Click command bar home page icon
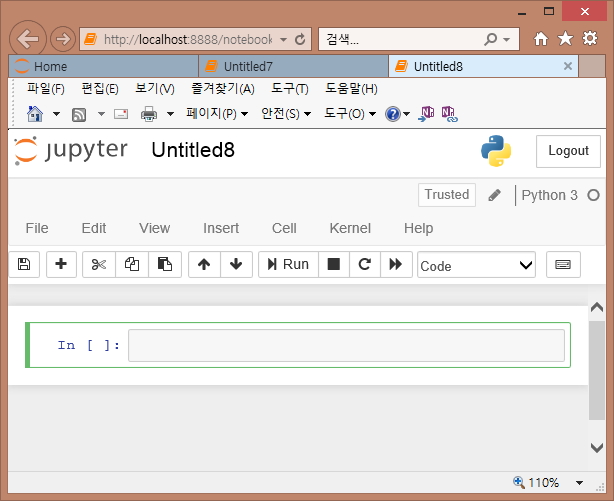 click(x=34, y=114)
